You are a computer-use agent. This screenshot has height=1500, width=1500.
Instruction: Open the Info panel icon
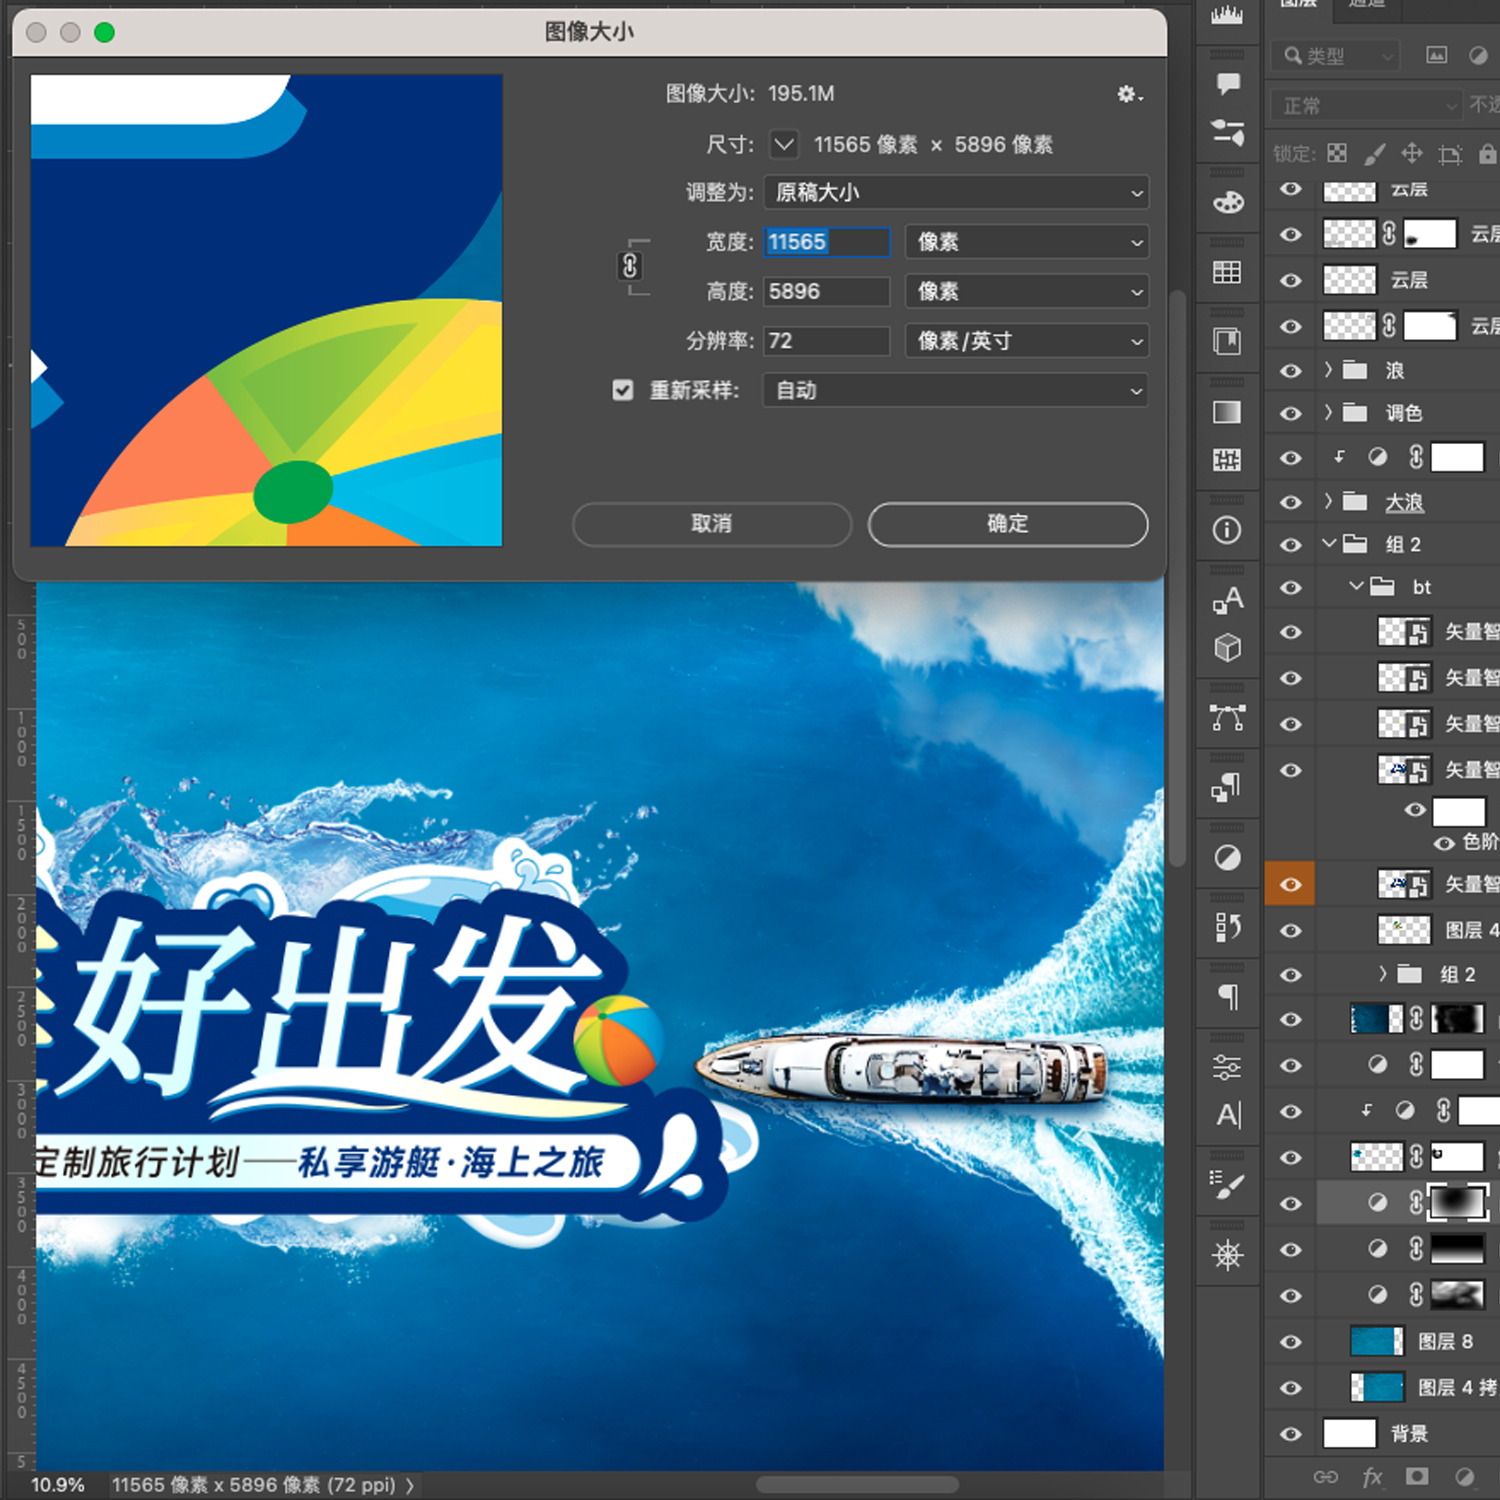click(1227, 531)
